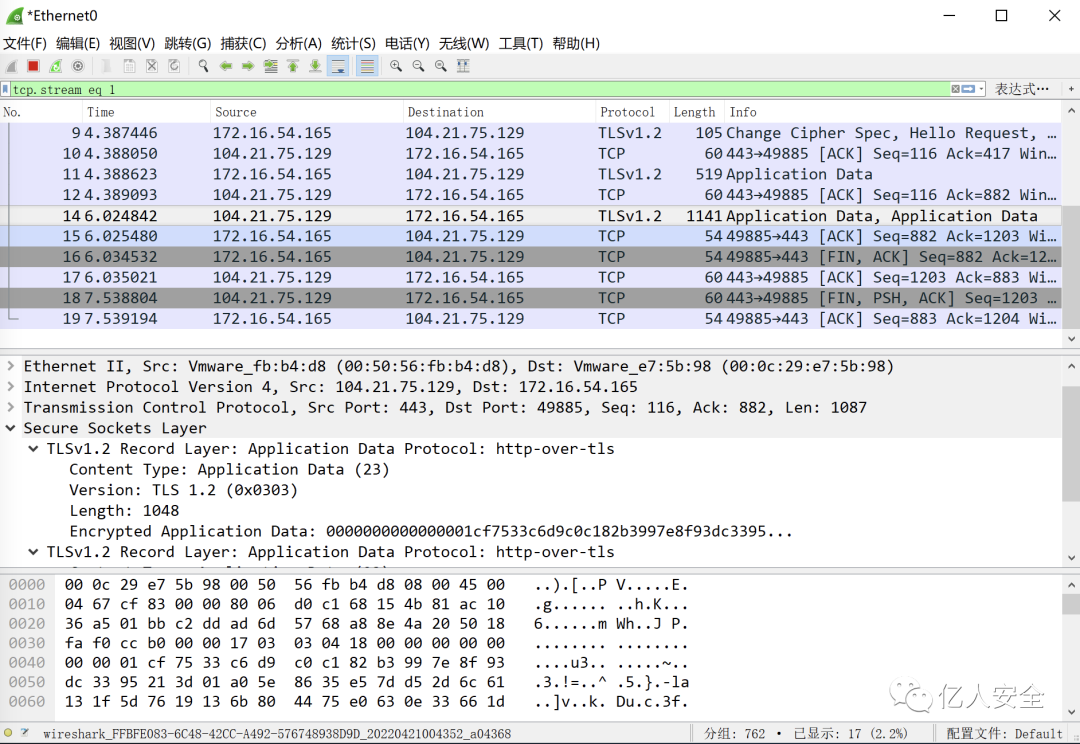Screen dimensions: 1080x744
Task: Collapse second TLSv1.2 Record Layer node
Action: 33,552
